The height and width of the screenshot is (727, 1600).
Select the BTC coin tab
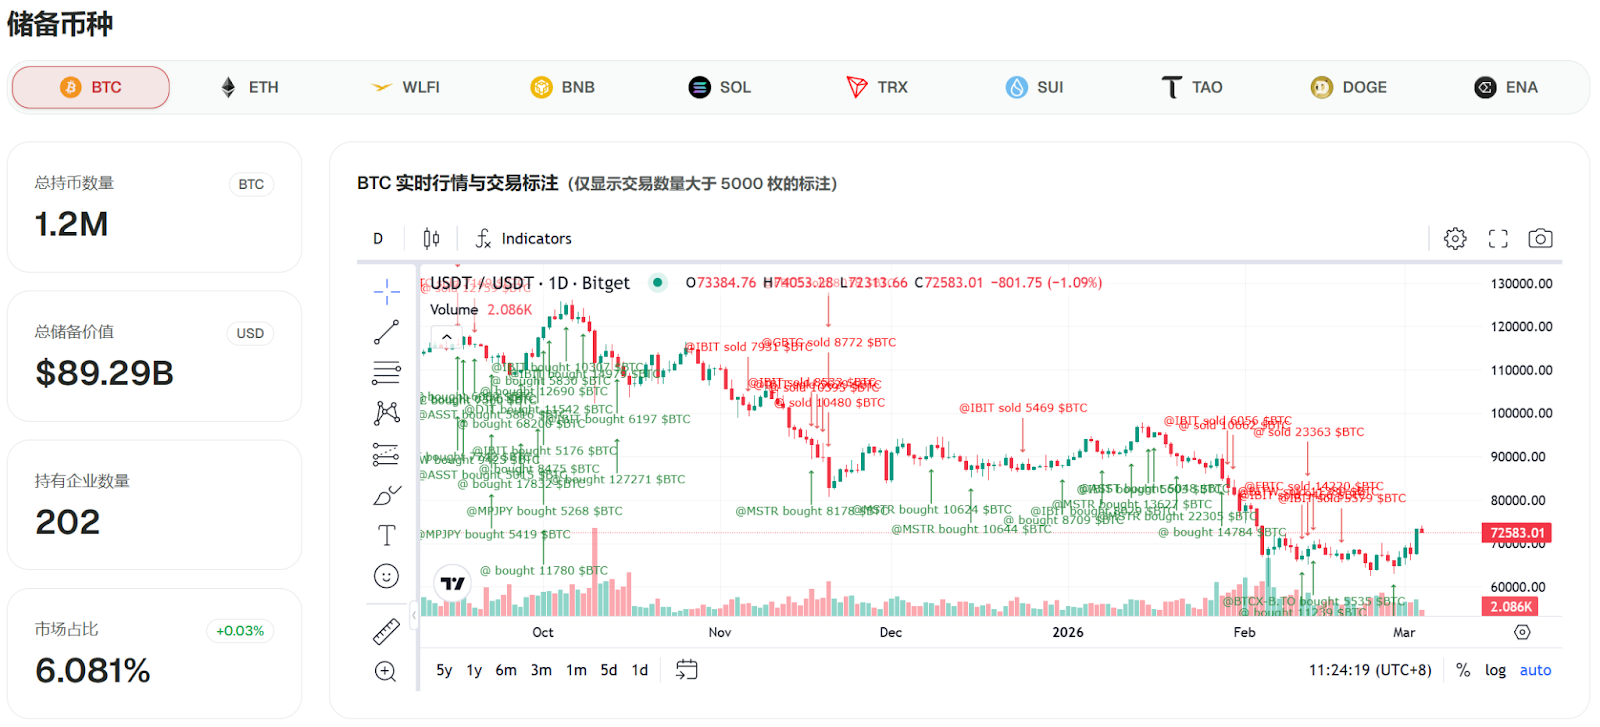(91, 87)
